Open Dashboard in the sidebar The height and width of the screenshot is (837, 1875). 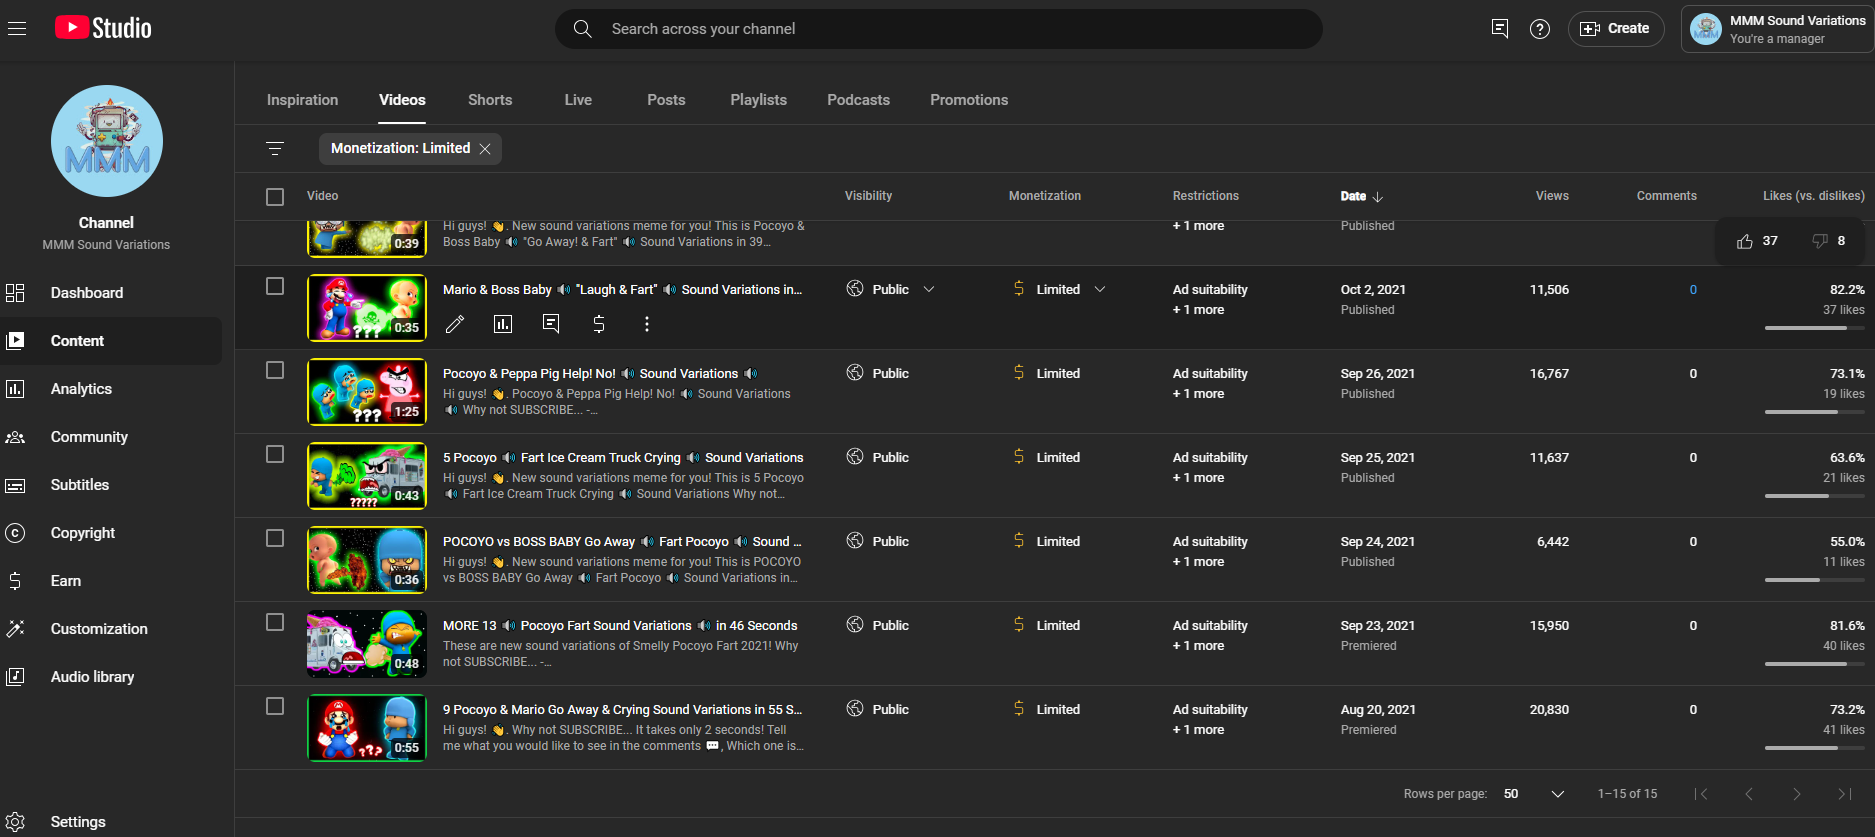pyautogui.click(x=111, y=293)
